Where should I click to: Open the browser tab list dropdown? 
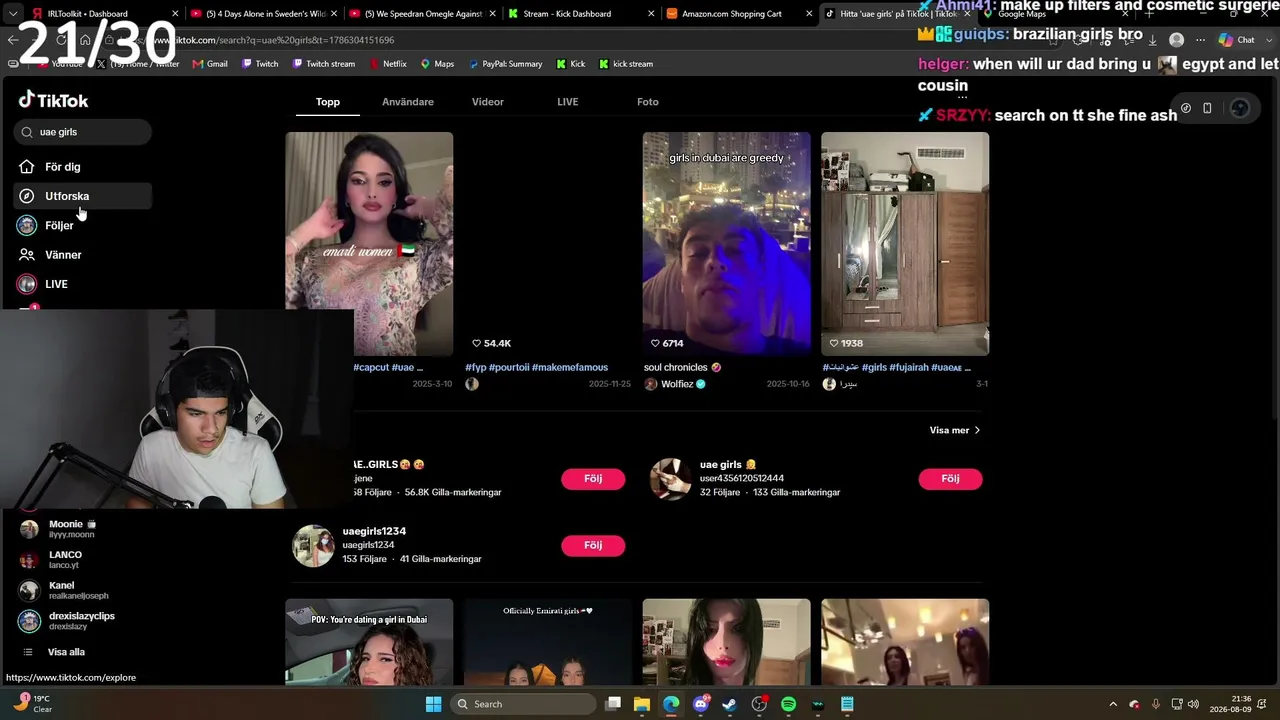(x=13, y=13)
